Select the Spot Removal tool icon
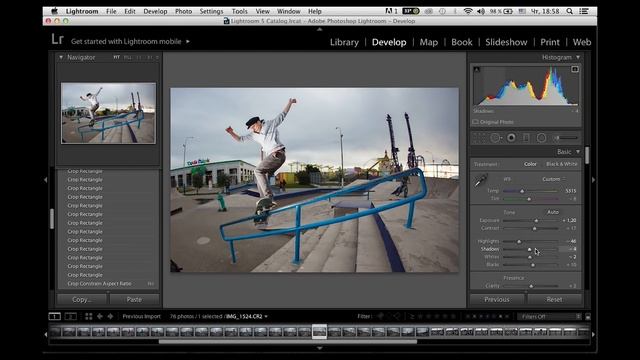This screenshot has height=360, width=640. [496, 138]
